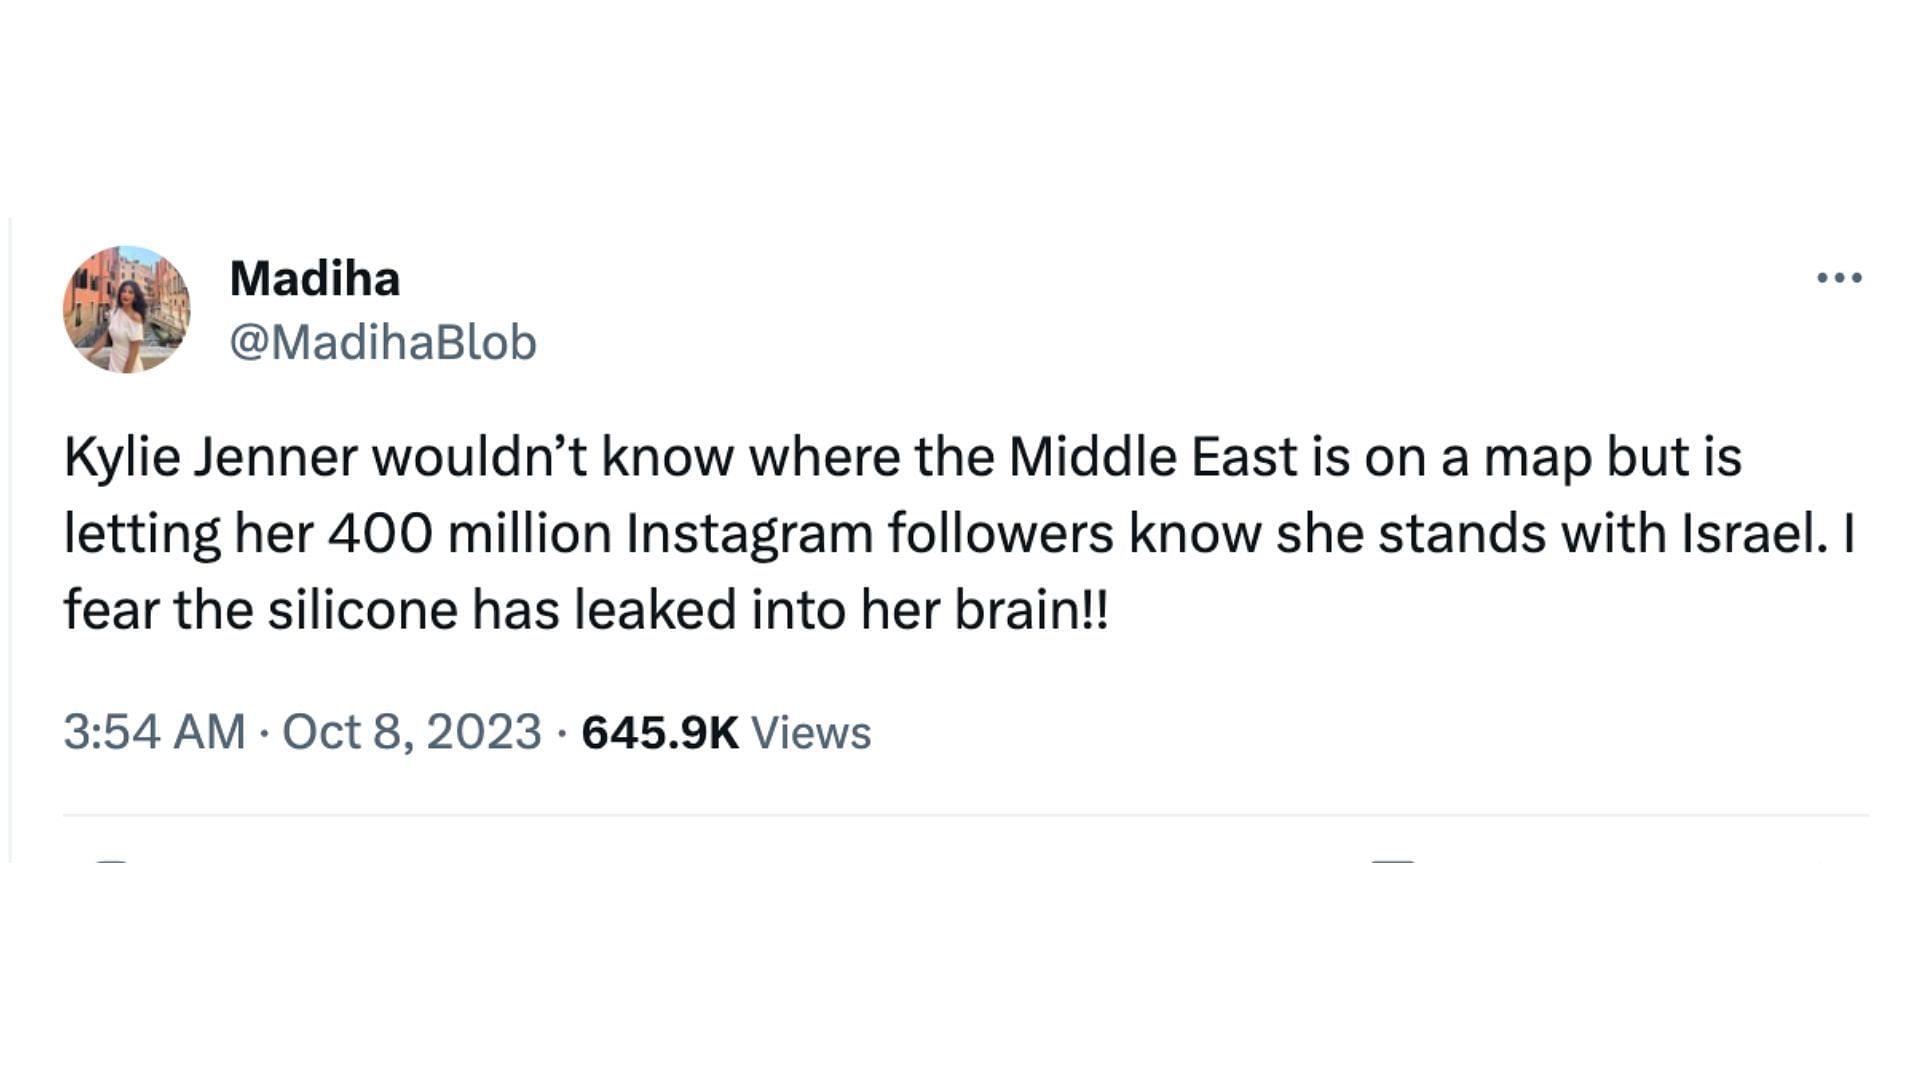
Task: Click the word map in tweet
Action: coord(1537,458)
